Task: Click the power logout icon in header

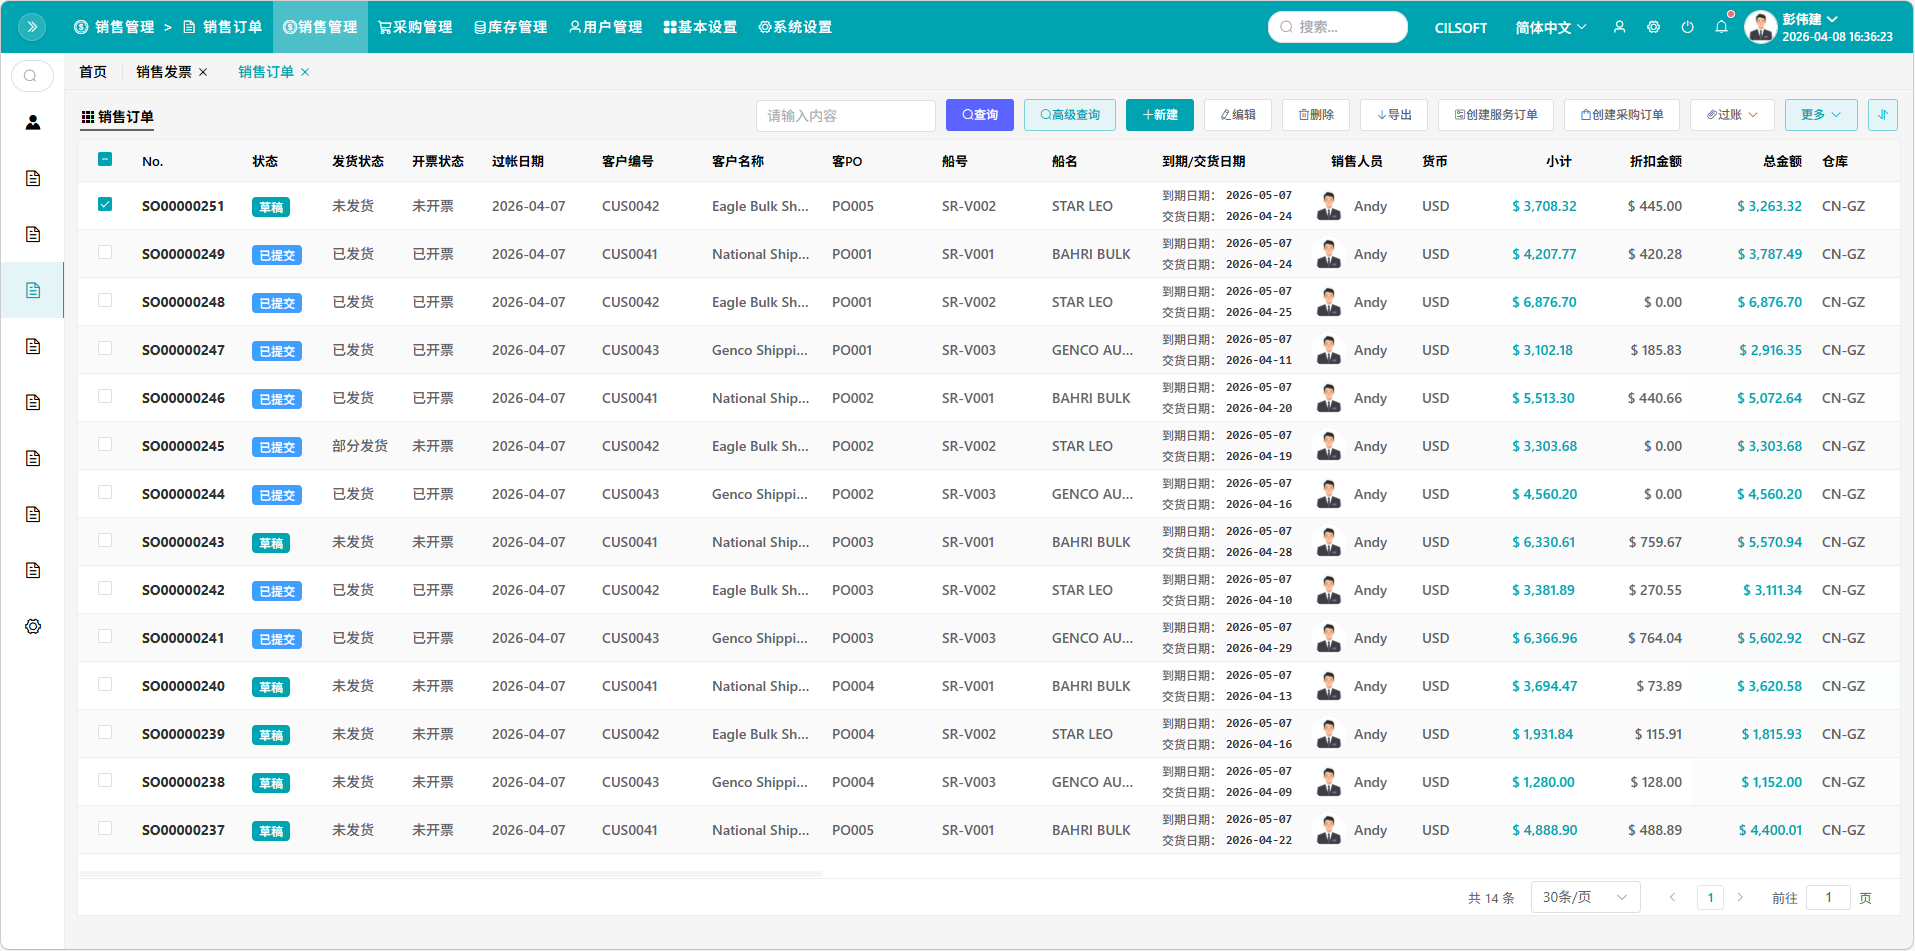Action: pos(1687,27)
